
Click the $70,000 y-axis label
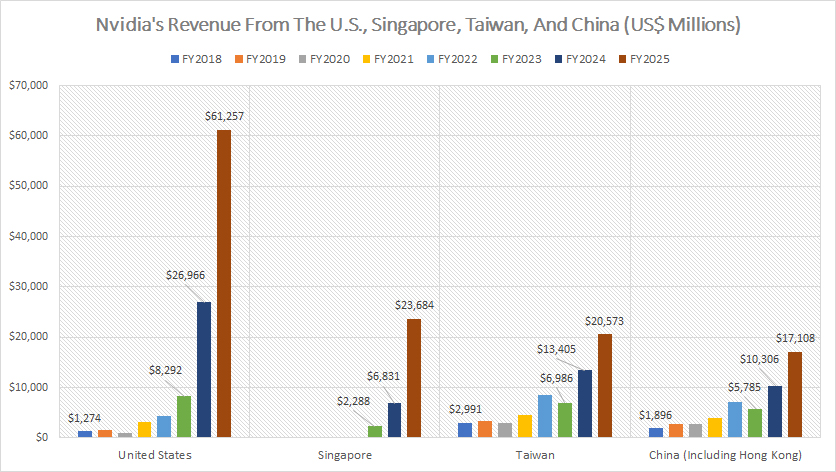[x=27, y=86]
